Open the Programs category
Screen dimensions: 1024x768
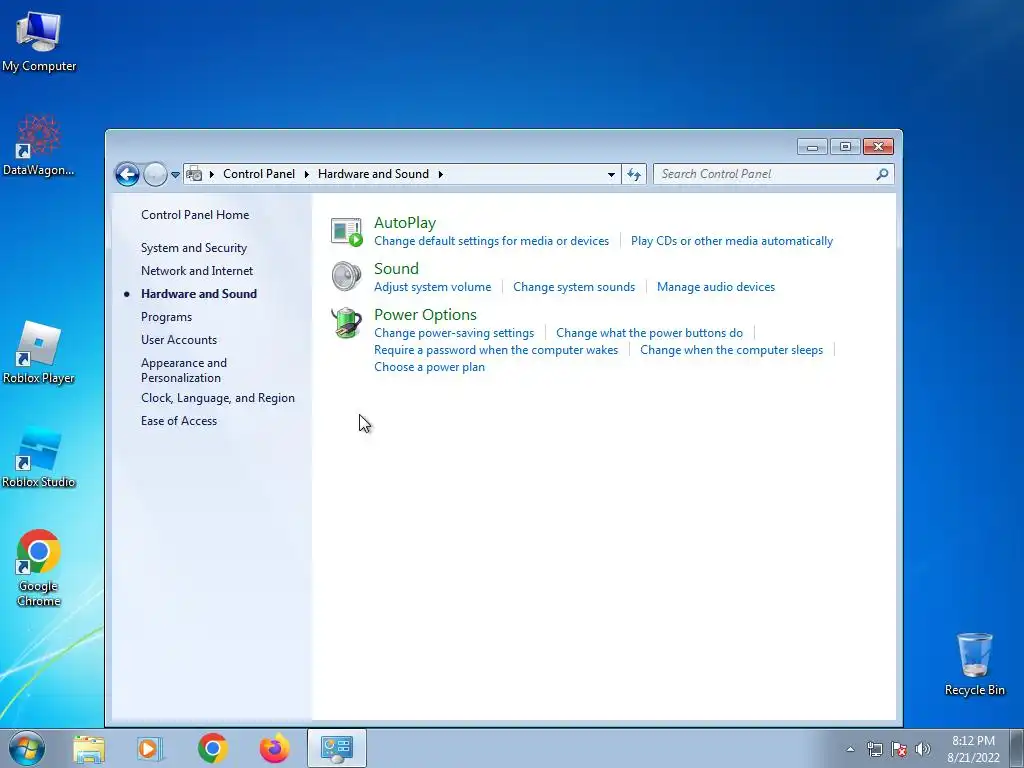166,317
